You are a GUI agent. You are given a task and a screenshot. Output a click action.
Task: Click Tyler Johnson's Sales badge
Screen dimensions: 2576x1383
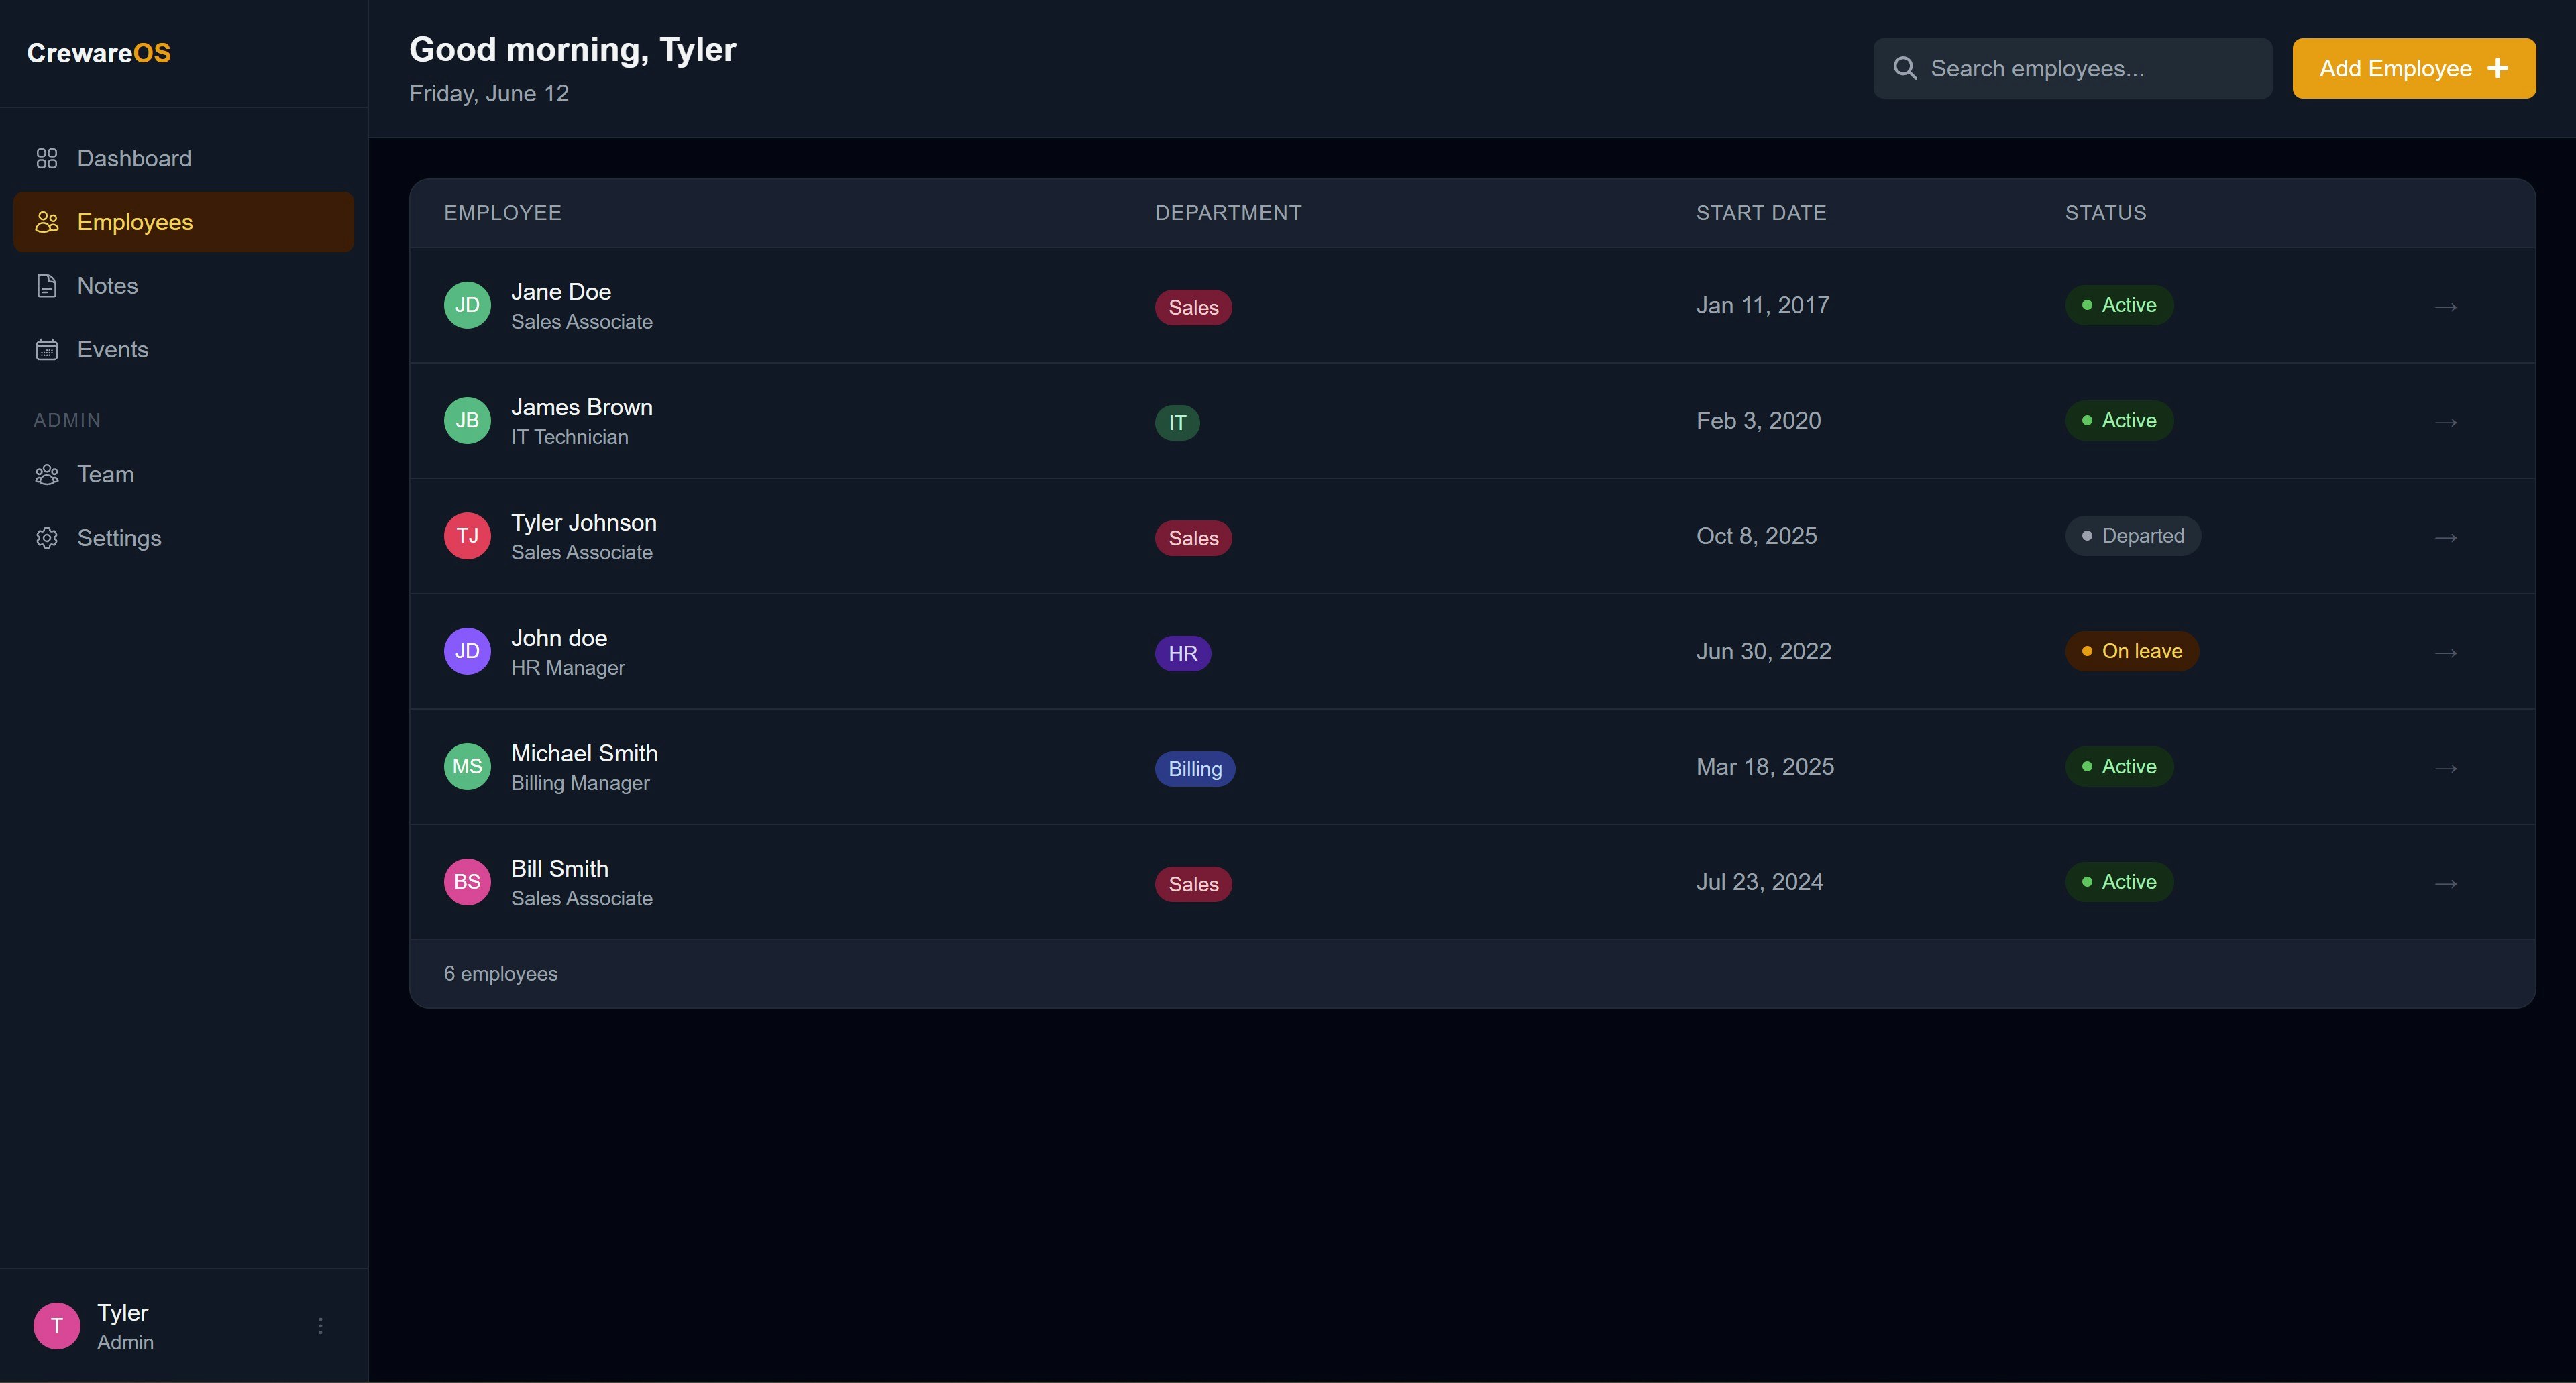(1193, 538)
